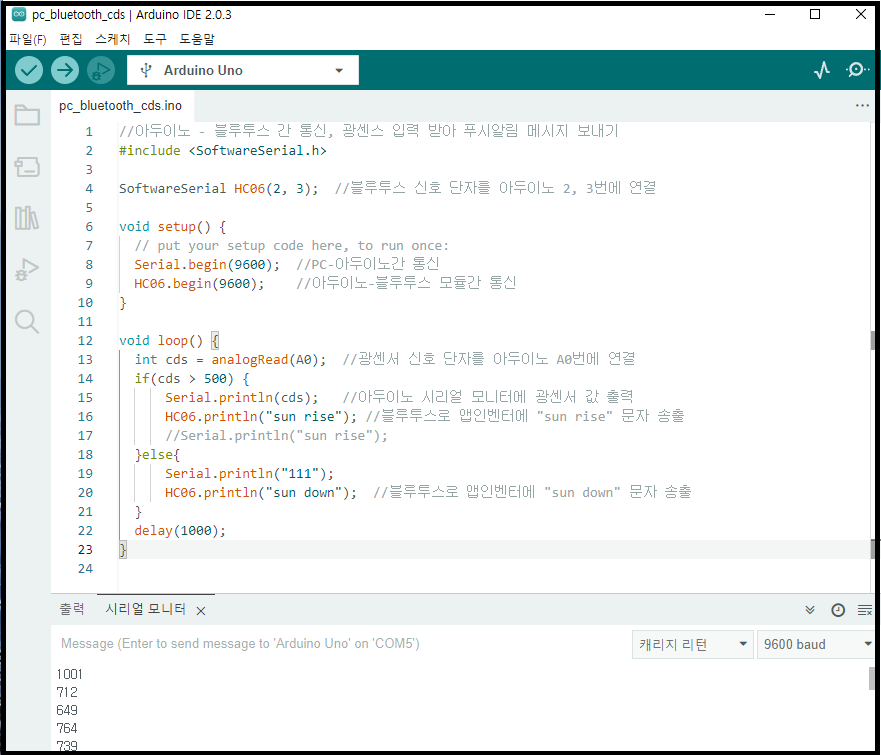Viewport: 881px width, 755px height.
Task: Click the serial message input field
Action: pyautogui.click(x=343, y=644)
